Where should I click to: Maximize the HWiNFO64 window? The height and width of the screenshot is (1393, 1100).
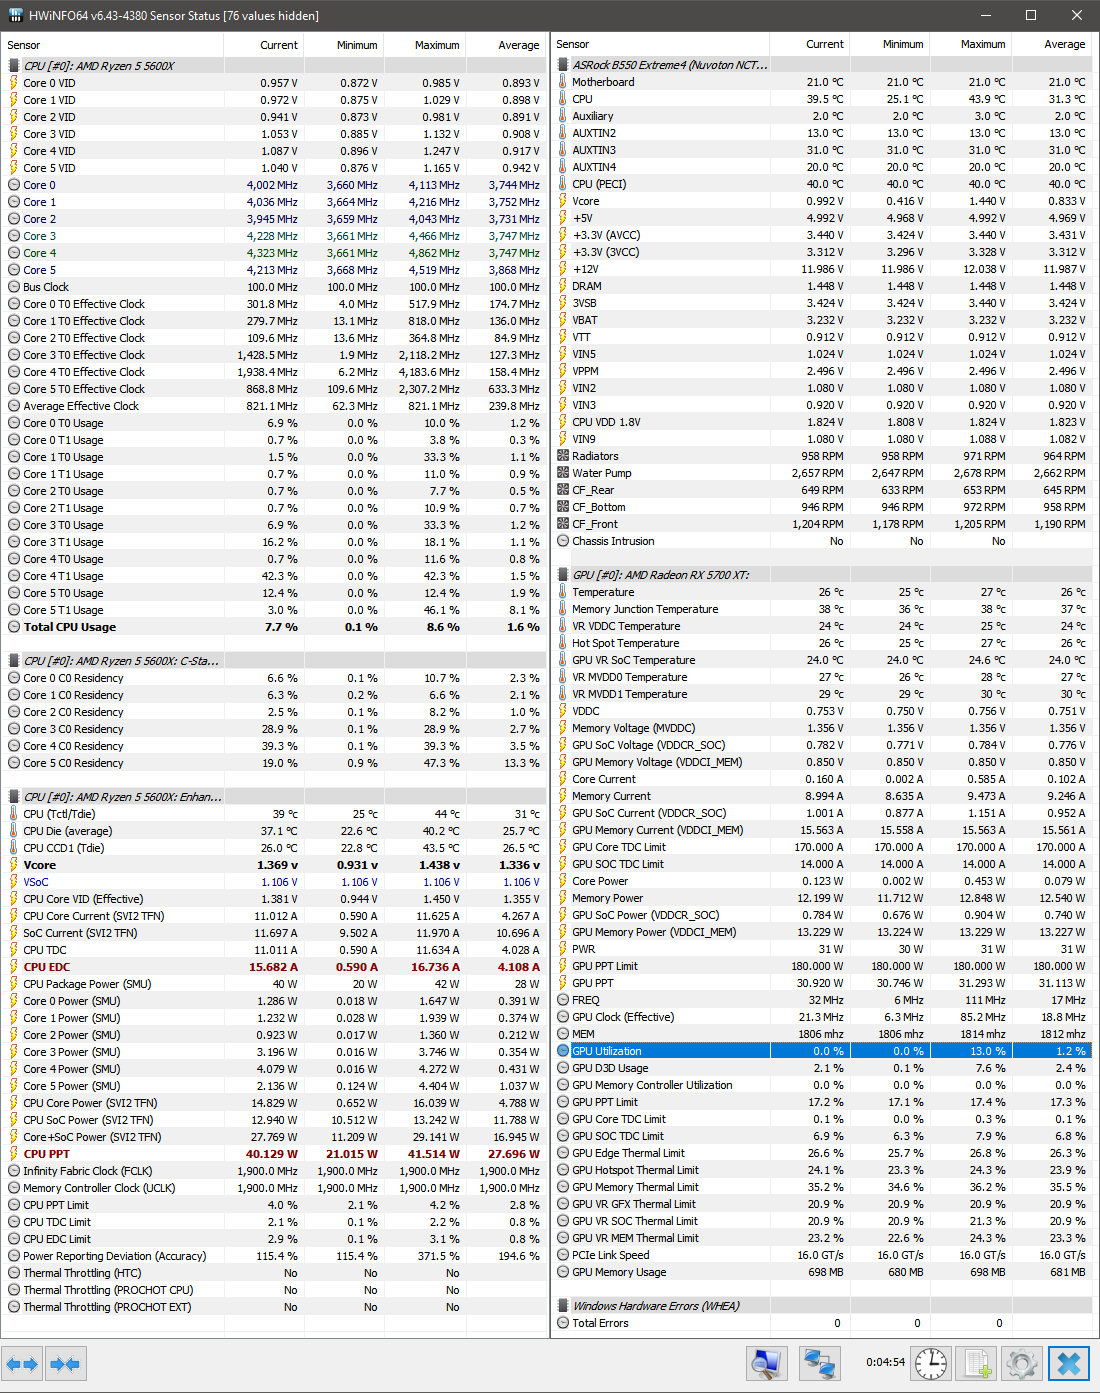(x=1031, y=15)
